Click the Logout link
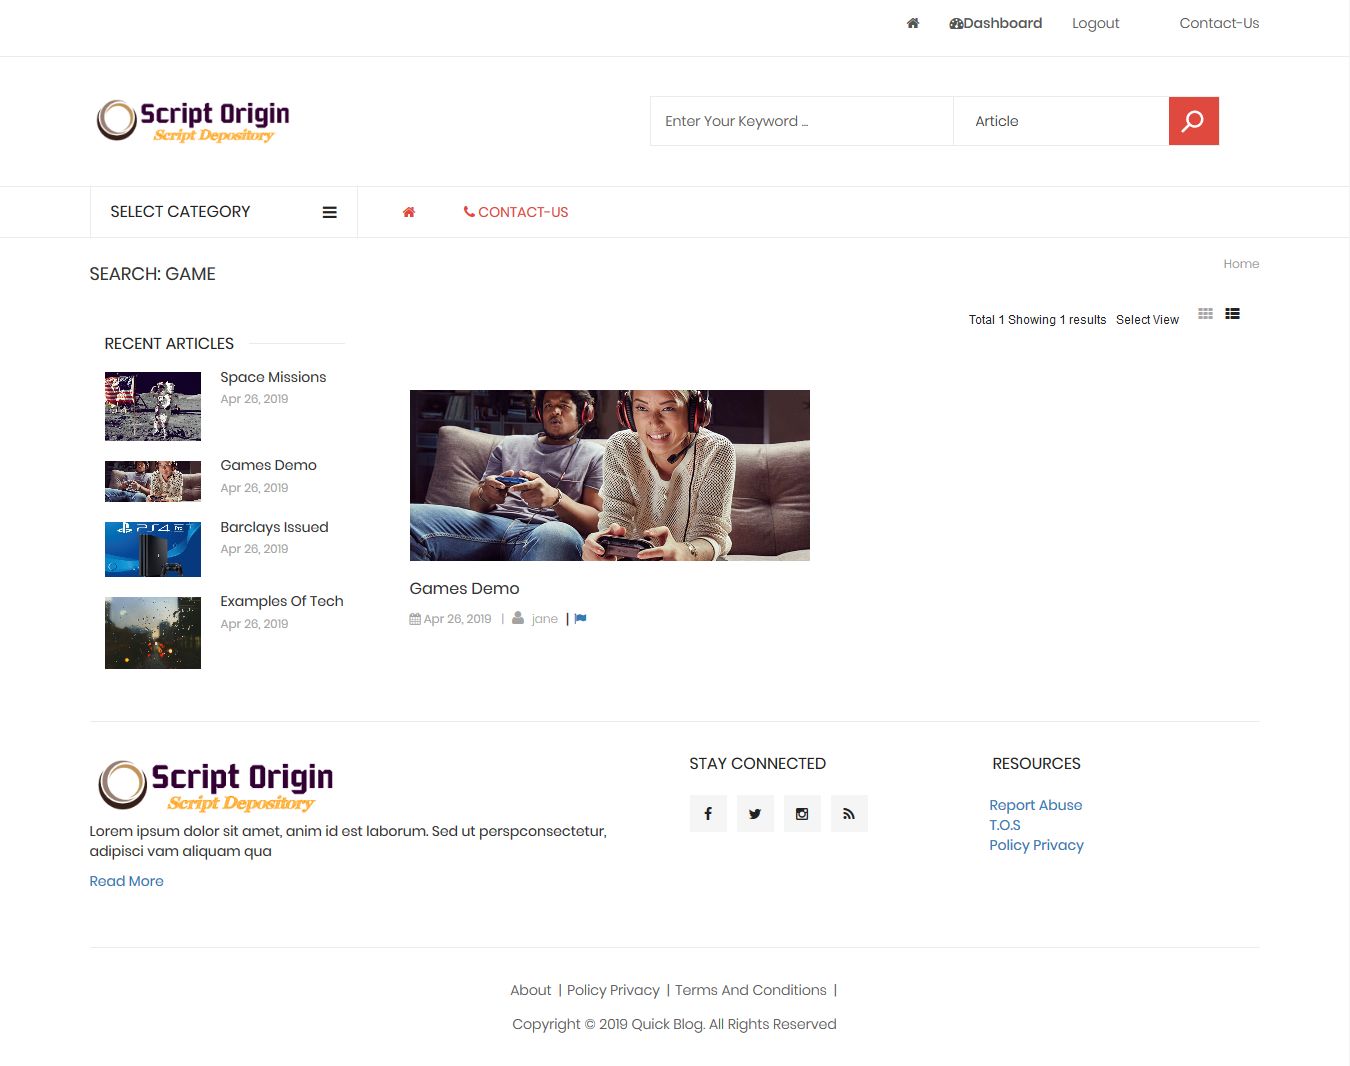Screen dimensions: 1350x1066 tap(1095, 23)
